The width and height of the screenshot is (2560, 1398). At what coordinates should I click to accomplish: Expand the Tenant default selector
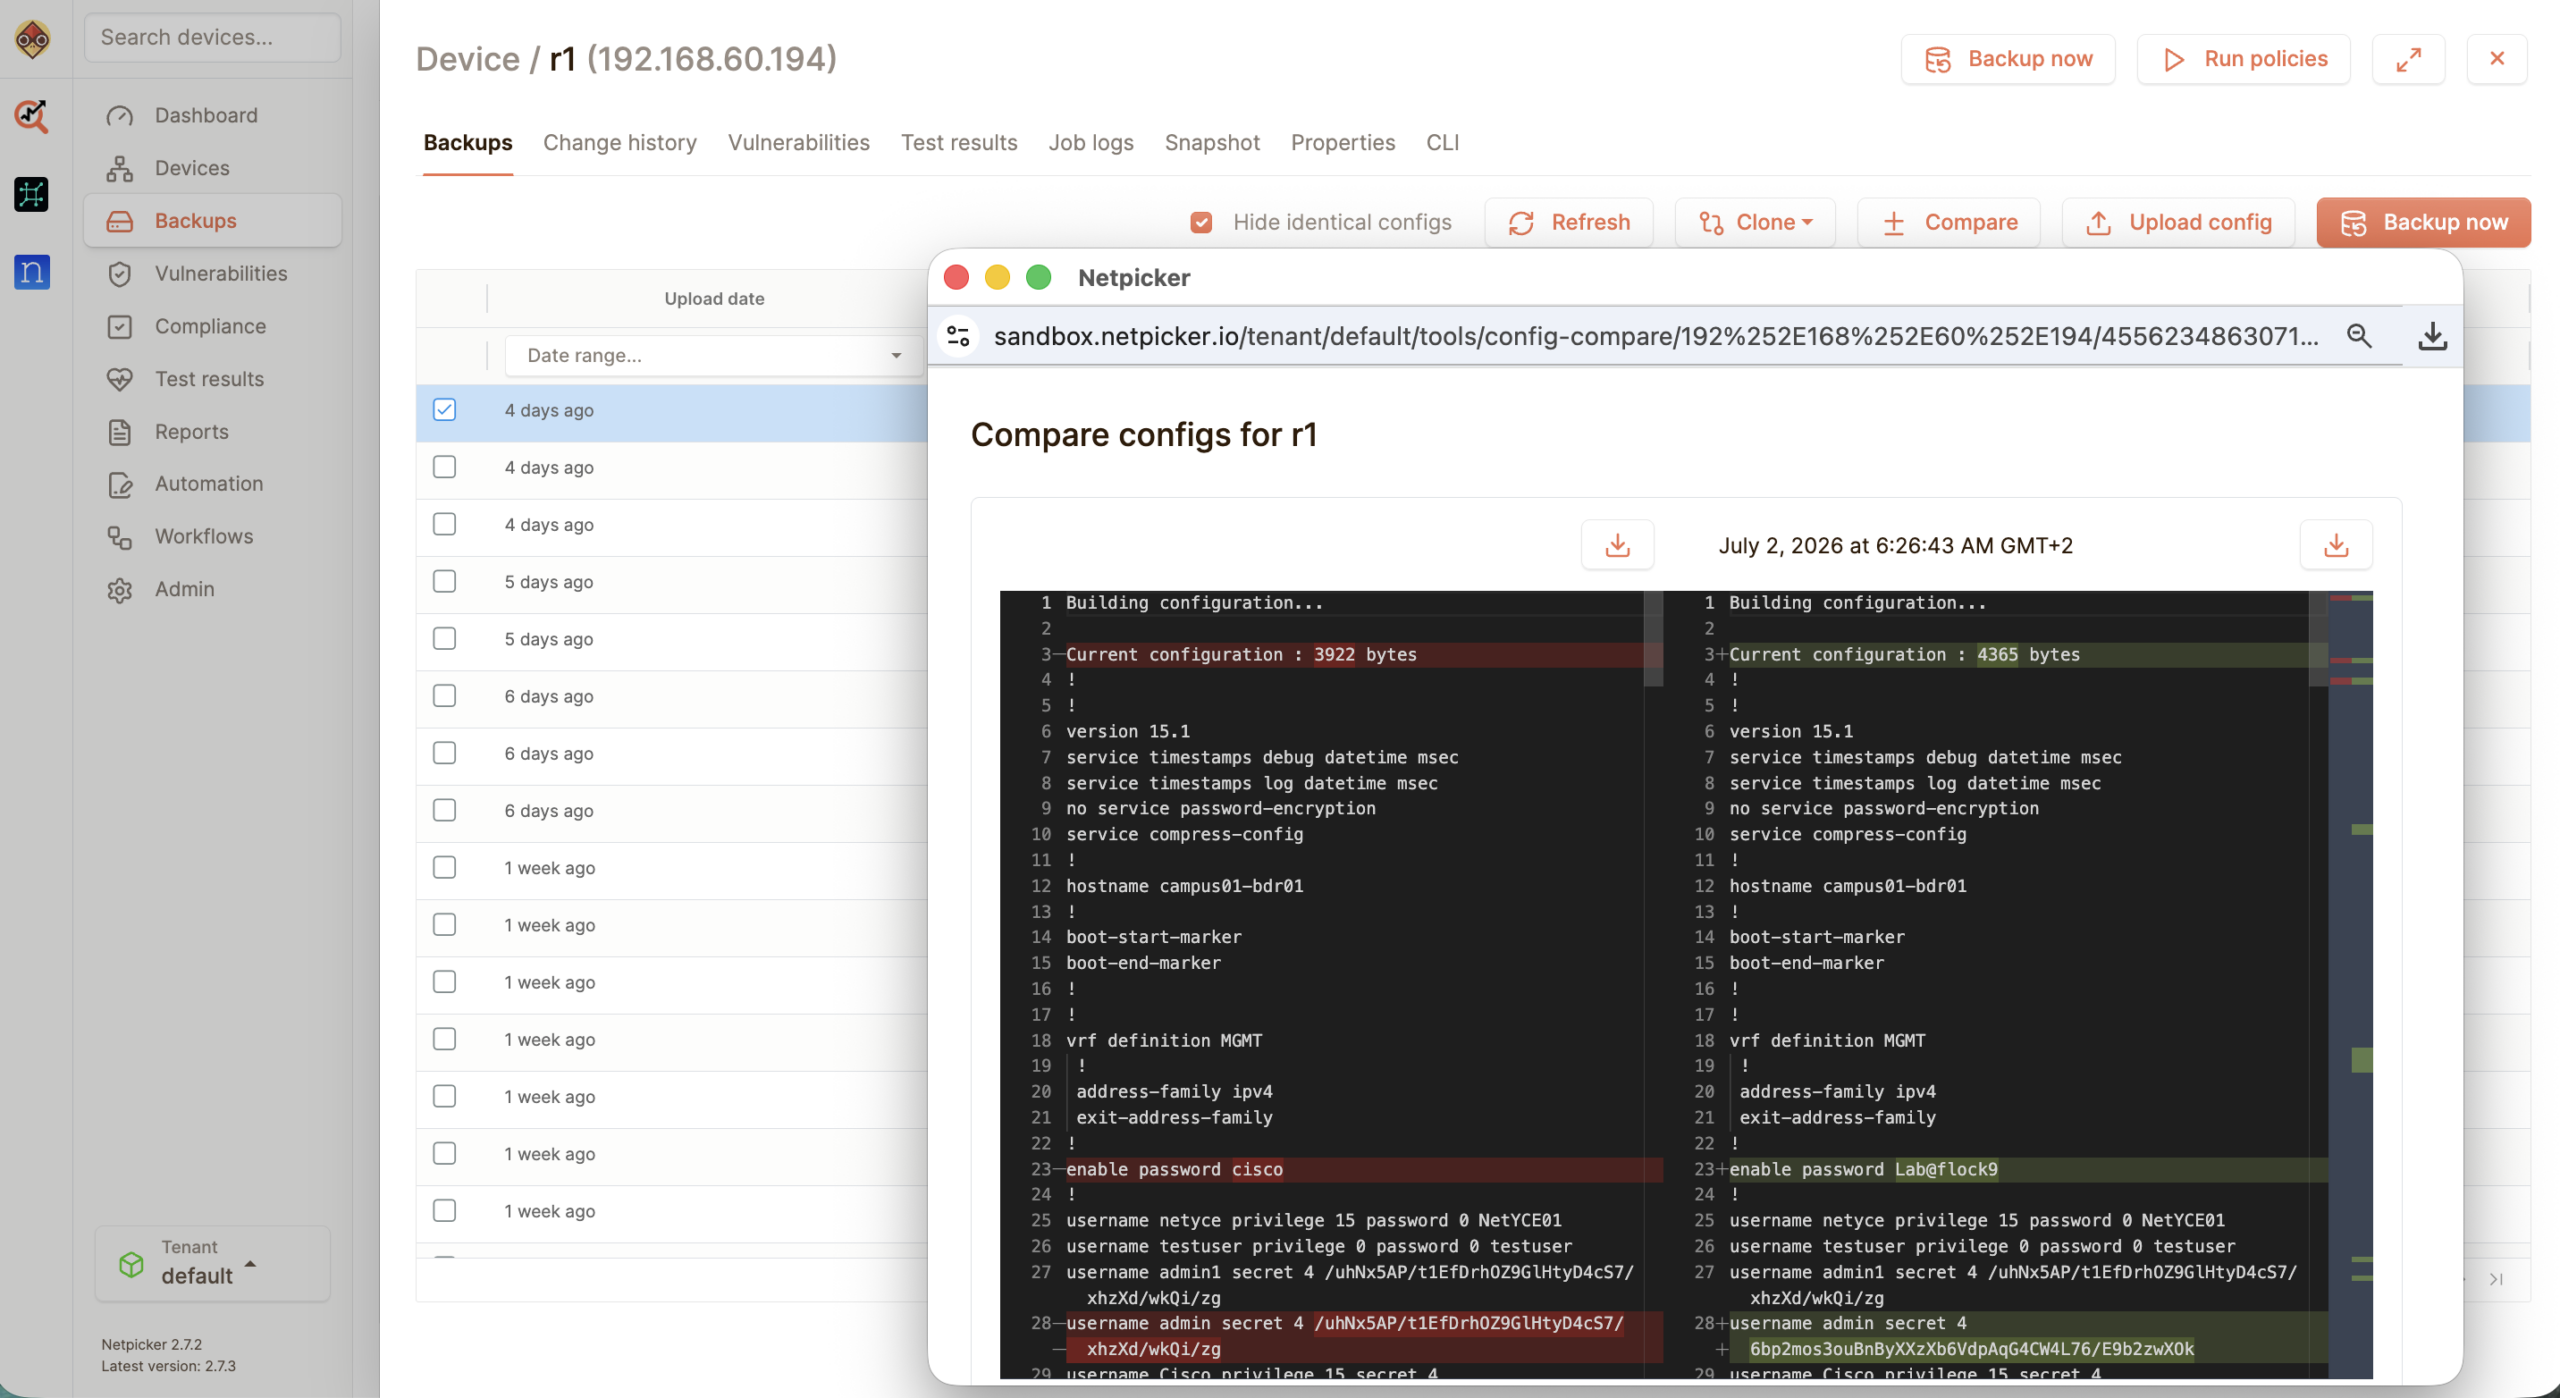tap(212, 1263)
